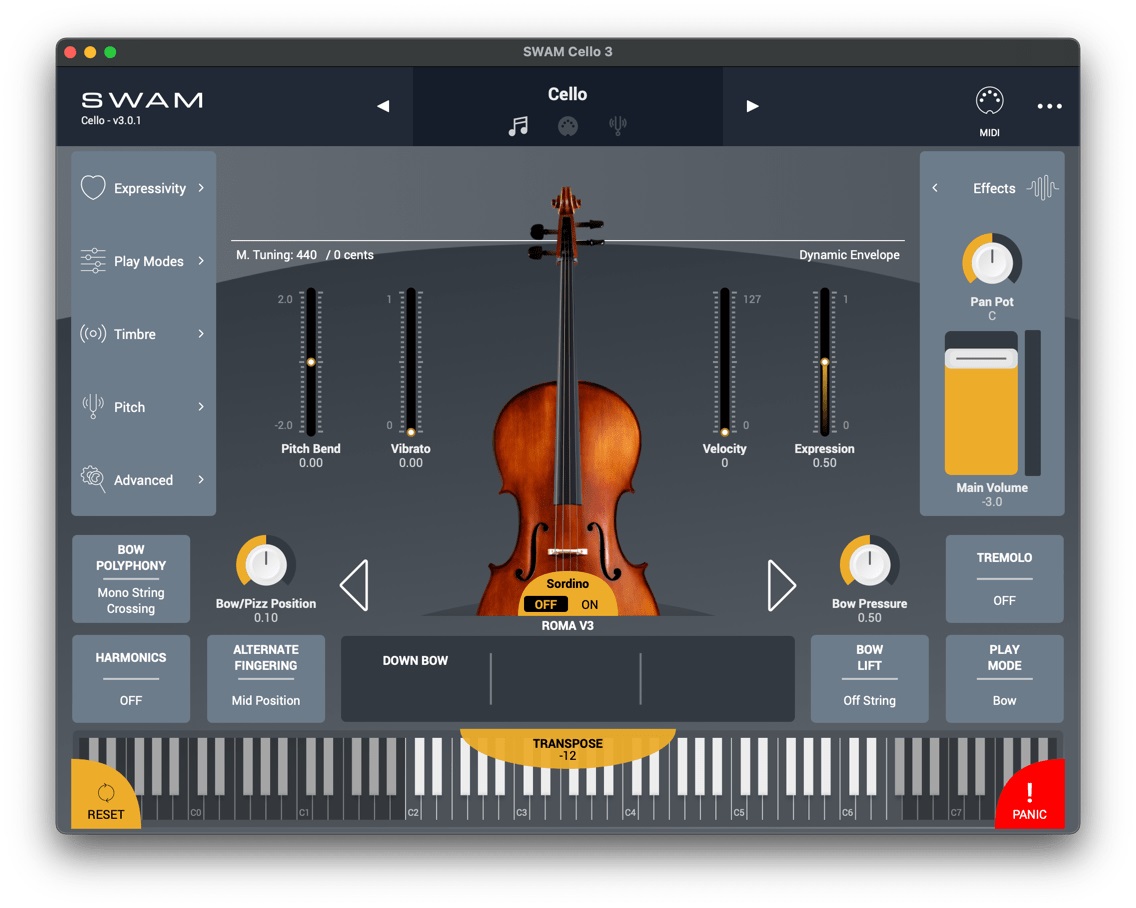Click the Vibrato slider handle
Viewport: 1136px width, 908px height.
(411, 432)
